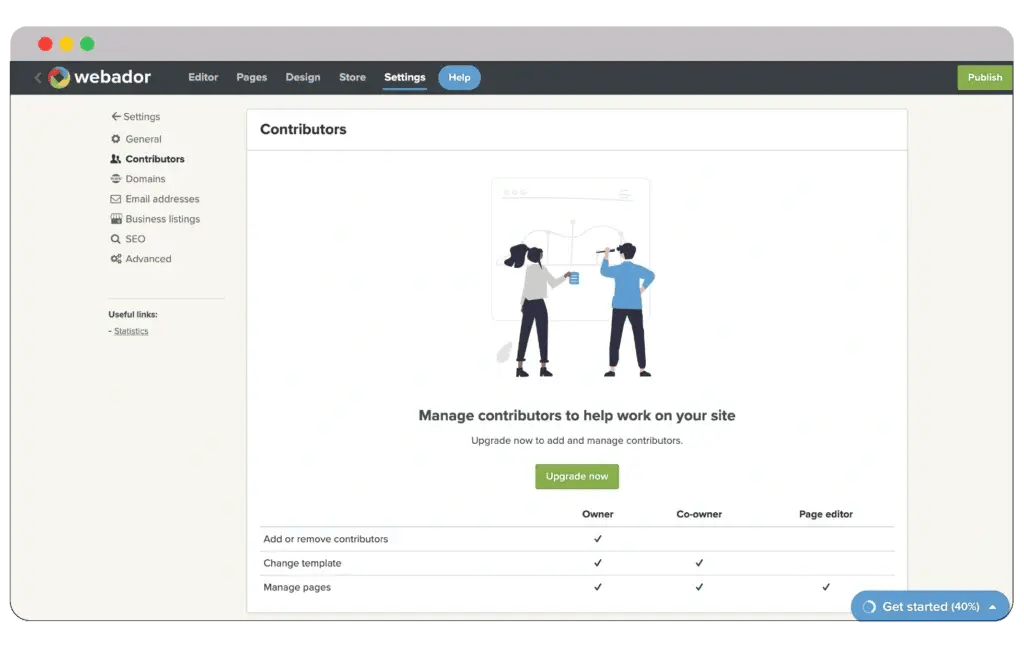Screen dimensions: 1024x648
Task: Click the SEO magnifier icon
Action: point(116,239)
